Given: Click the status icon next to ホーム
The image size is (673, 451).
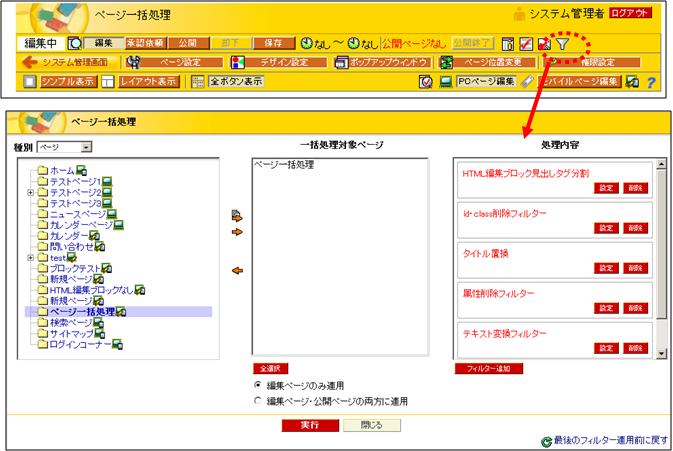Looking at the screenshot, I should click(x=81, y=171).
